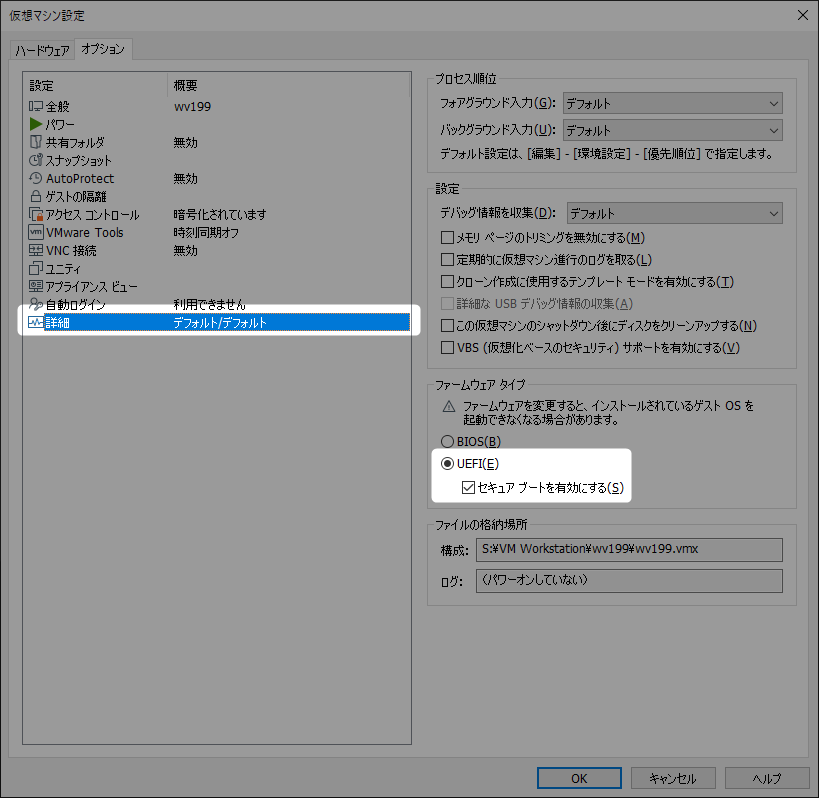
Task: Enable VBS サポートを有効にする checkbox
Action: 447,347
